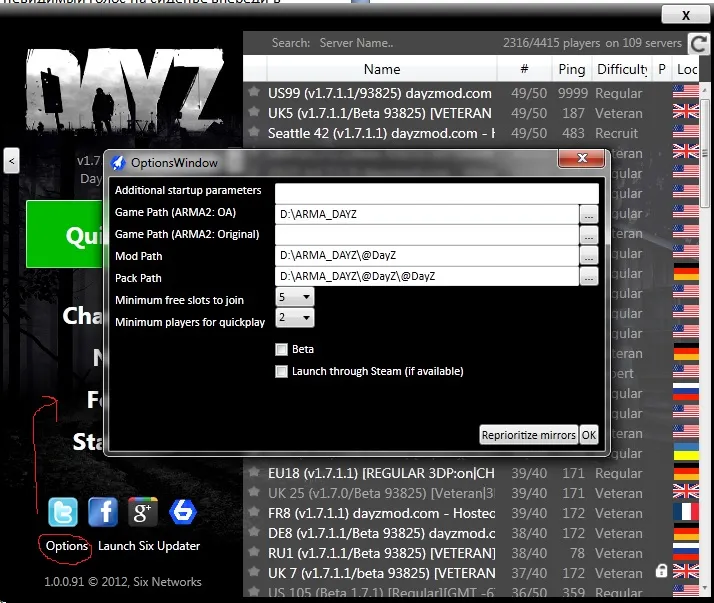Screen dimensions: 714x603
Task: Click the Additional startup parameters field
Action: click(x=436, y=192)
